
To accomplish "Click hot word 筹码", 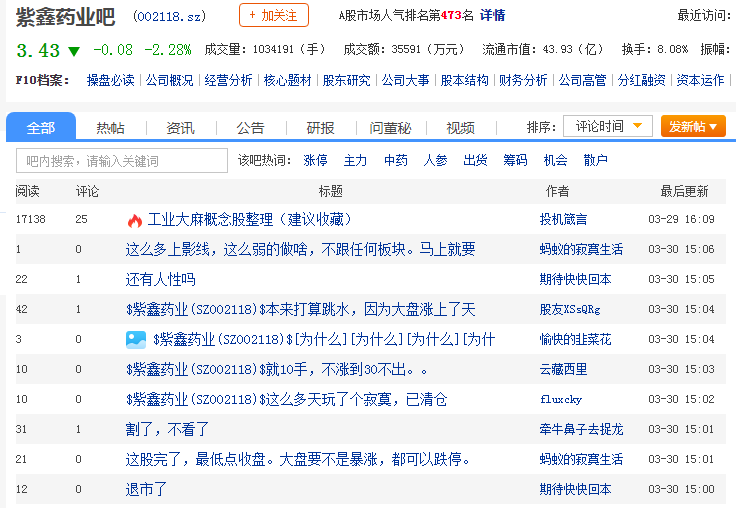I will 515,161.
